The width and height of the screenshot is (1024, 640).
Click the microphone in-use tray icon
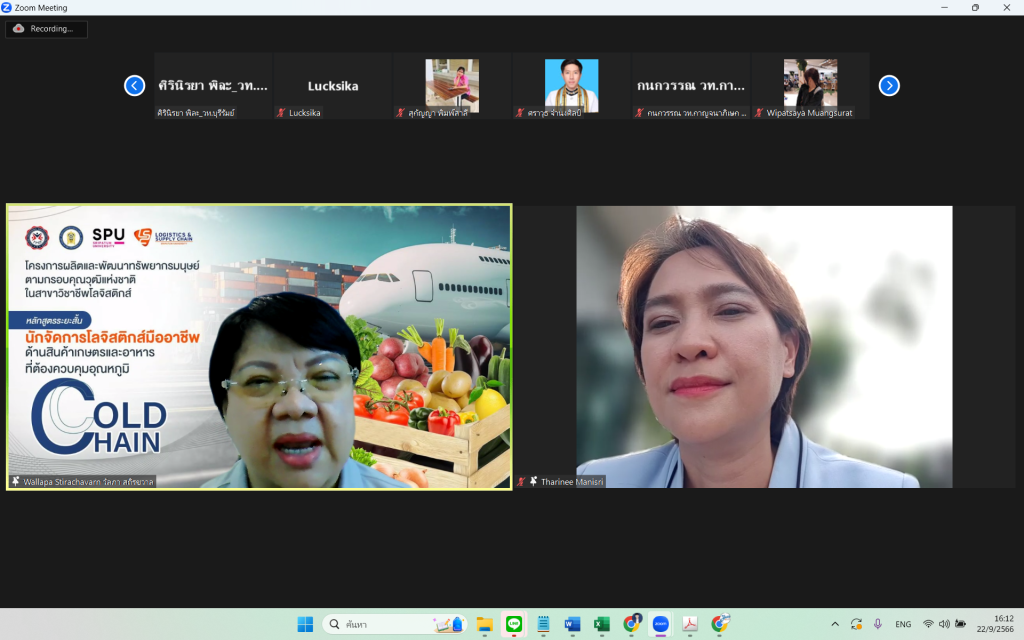(878, 624)
